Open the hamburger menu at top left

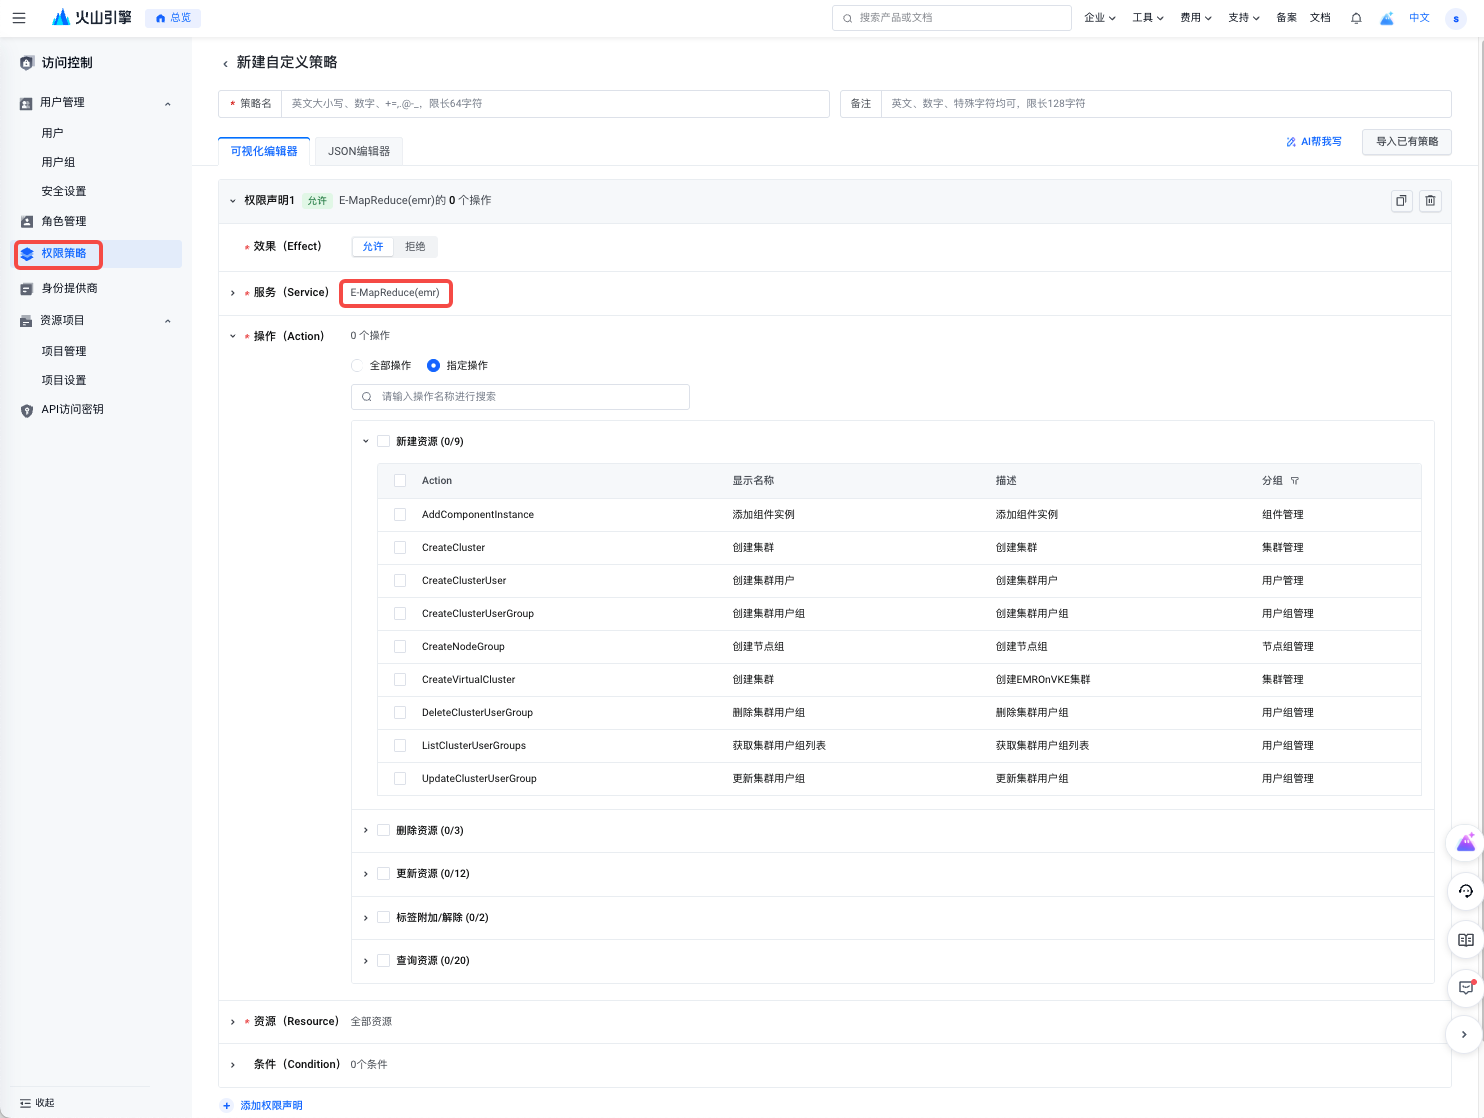19,18
